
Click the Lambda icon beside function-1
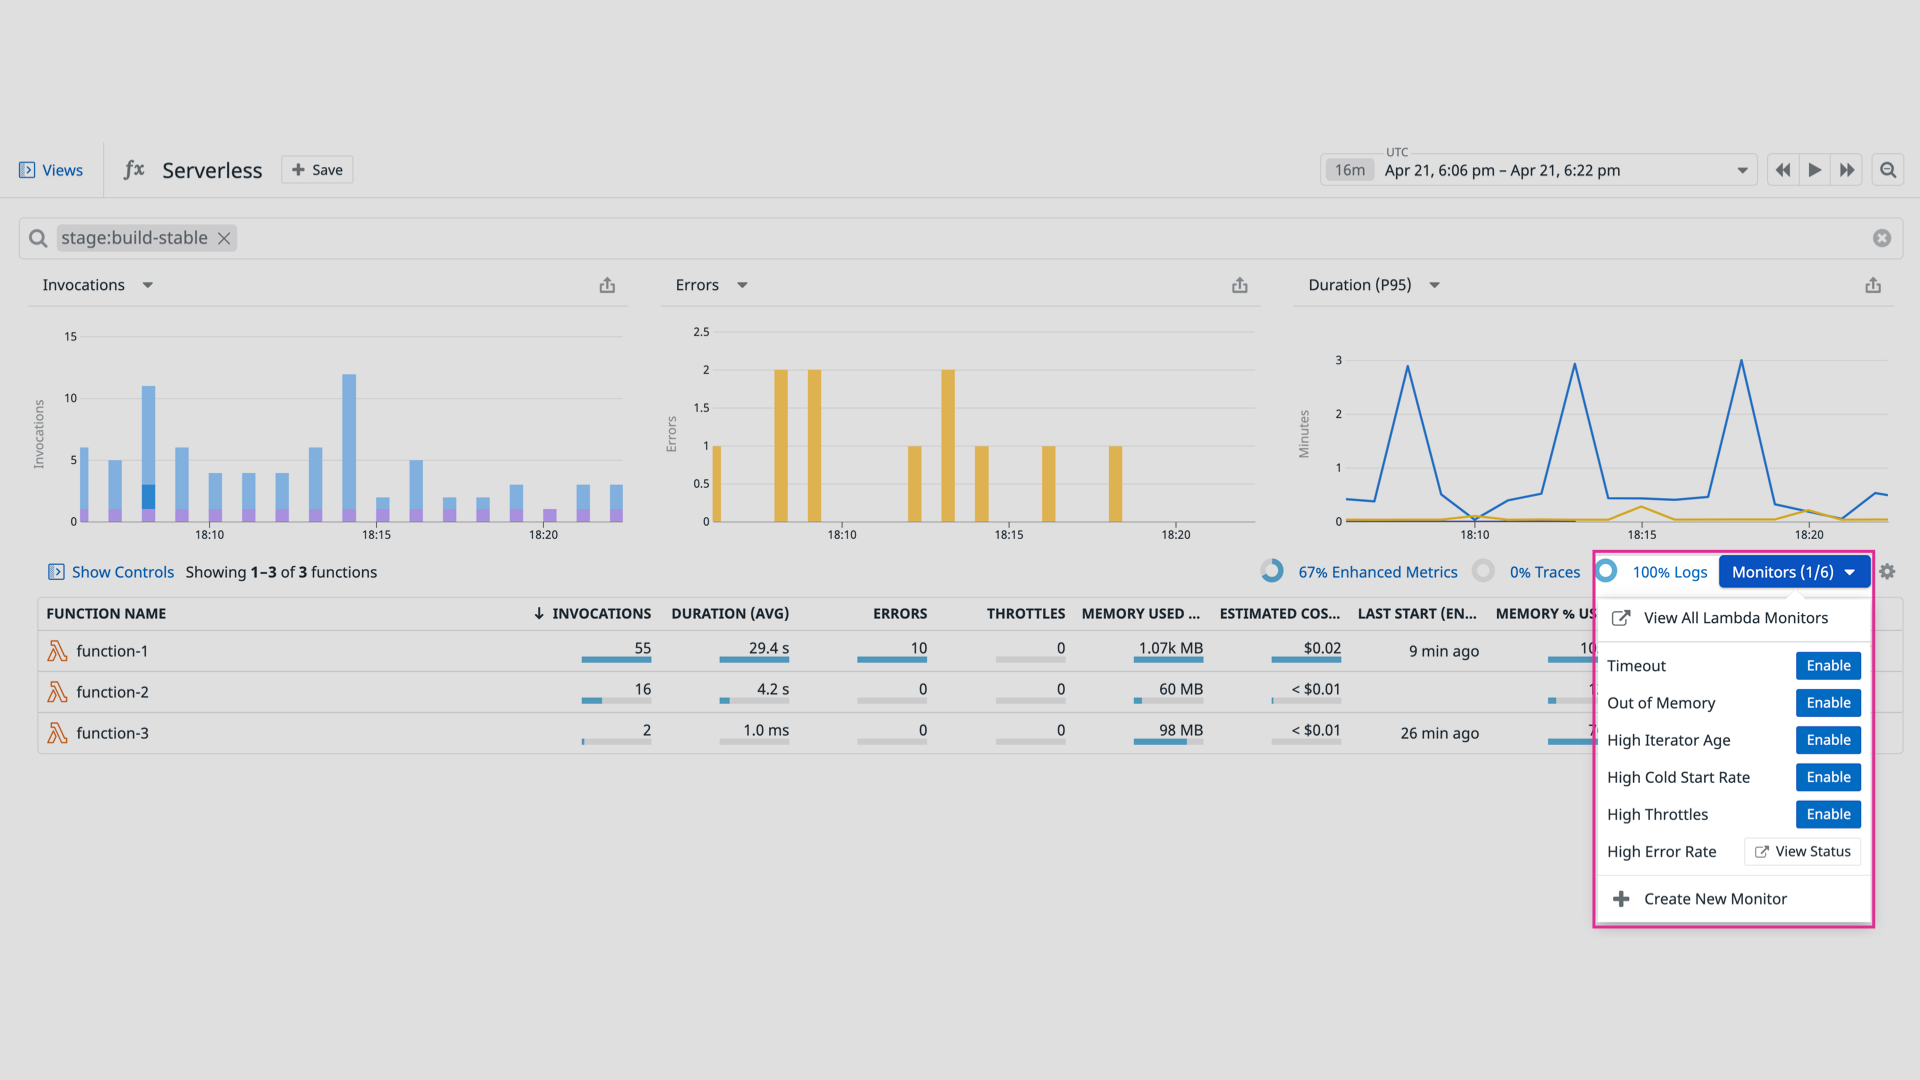coord(57,650)
